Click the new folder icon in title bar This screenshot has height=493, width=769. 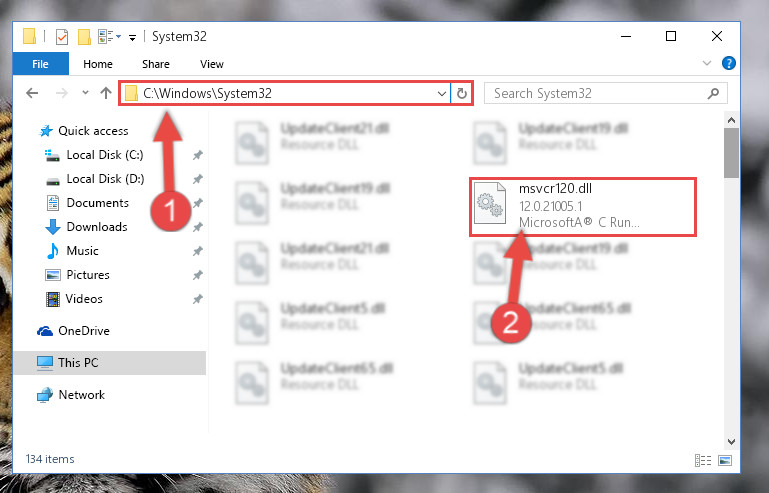[84, 37]
